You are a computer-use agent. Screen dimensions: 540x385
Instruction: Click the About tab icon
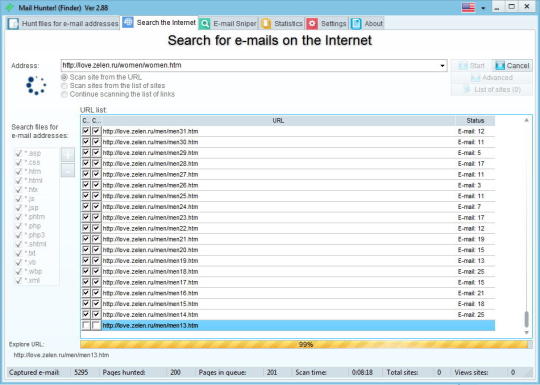coord(356,23)
